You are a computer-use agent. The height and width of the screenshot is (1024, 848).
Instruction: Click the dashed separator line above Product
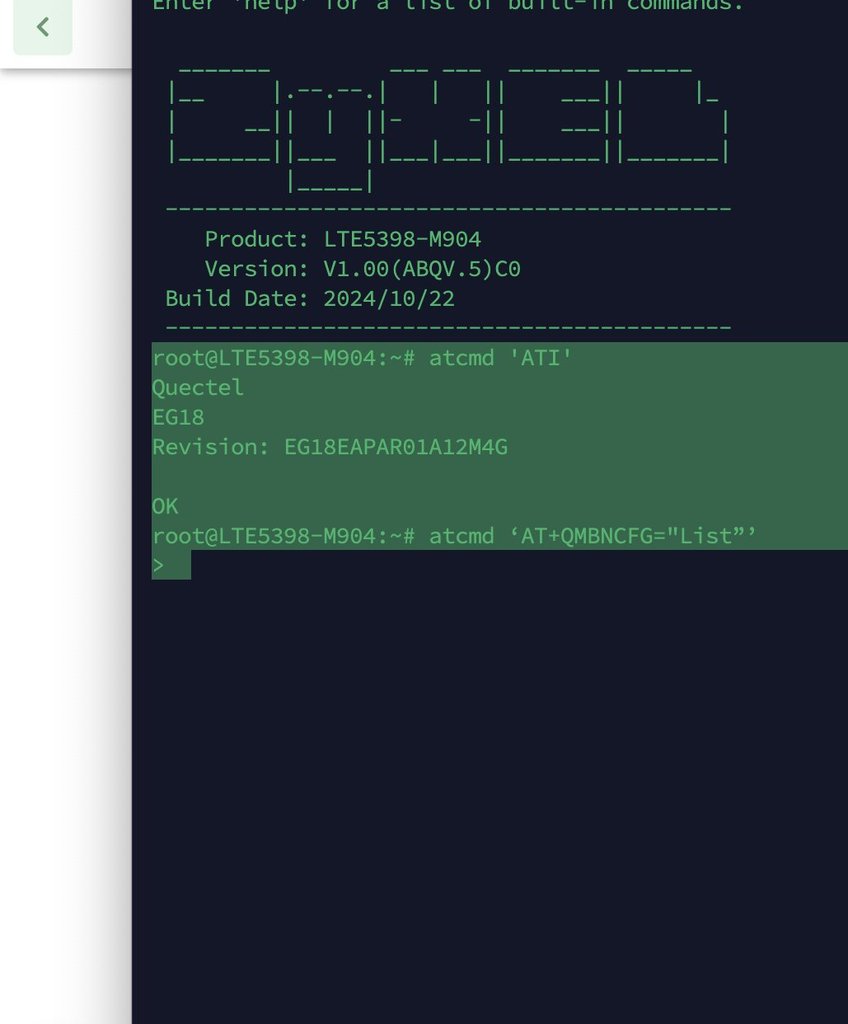(448, 209)
